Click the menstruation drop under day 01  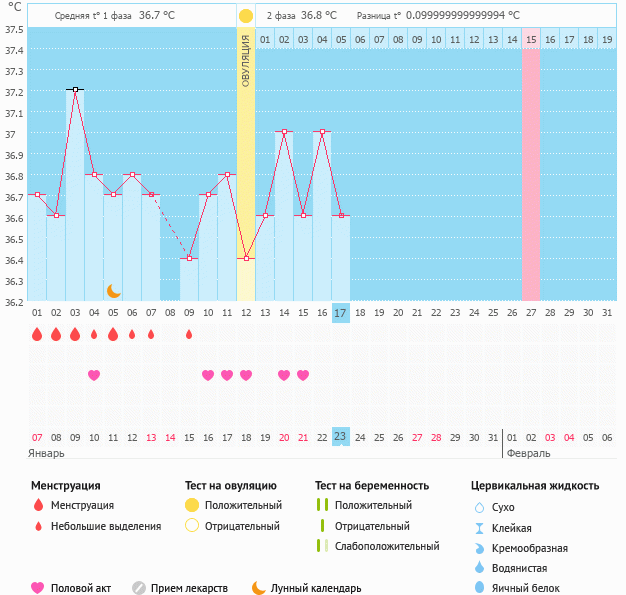(37, 335)
